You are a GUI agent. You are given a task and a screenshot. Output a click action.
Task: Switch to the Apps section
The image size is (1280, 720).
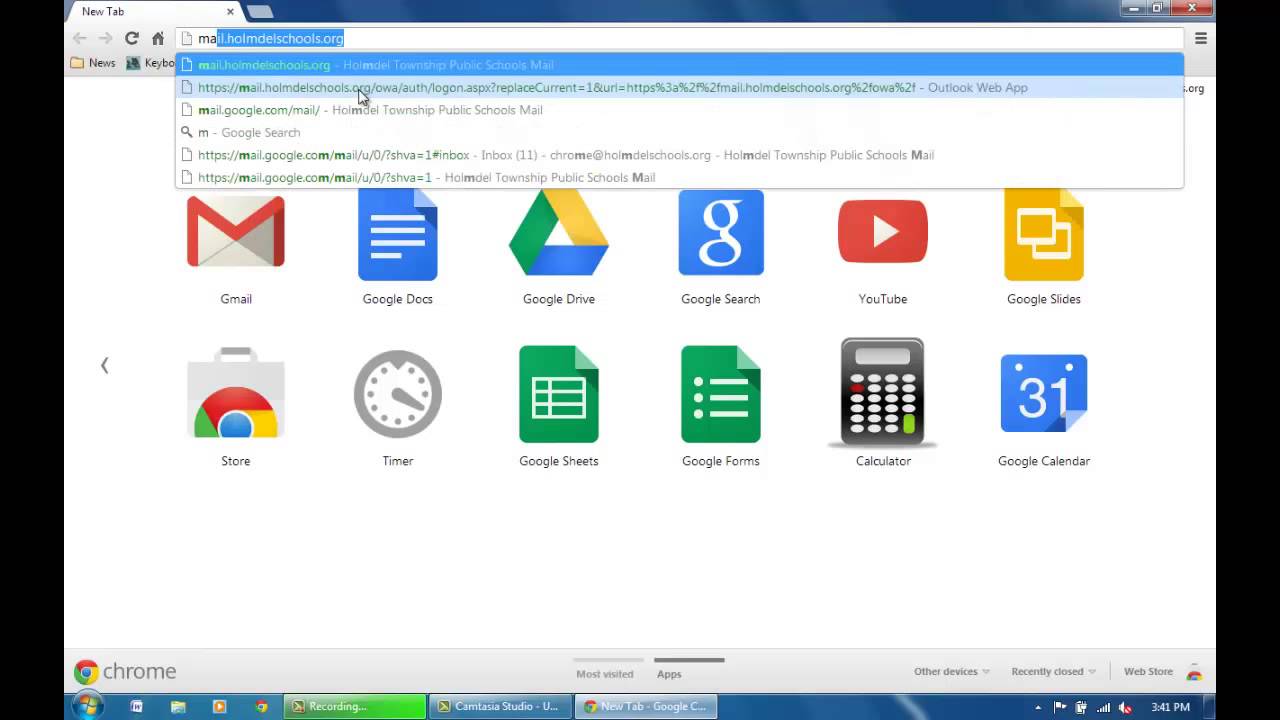[669, 674]
